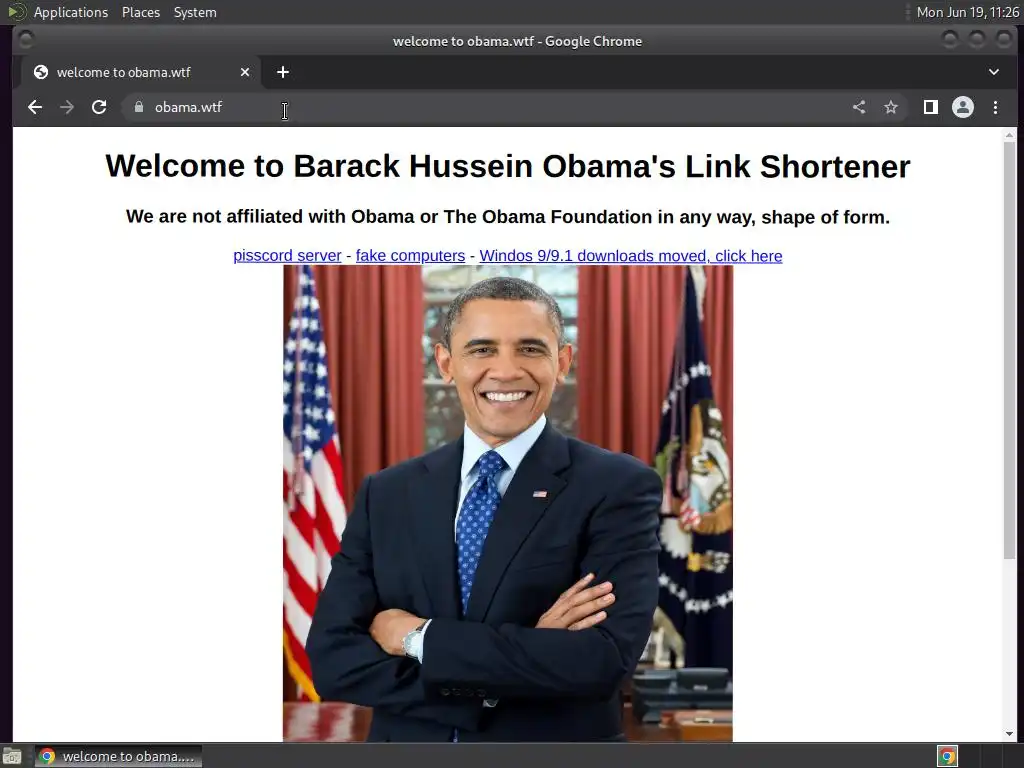This screenshot has height=768, width=1024.
Task: Bookmark this page with the star icon
Action: 891,107
